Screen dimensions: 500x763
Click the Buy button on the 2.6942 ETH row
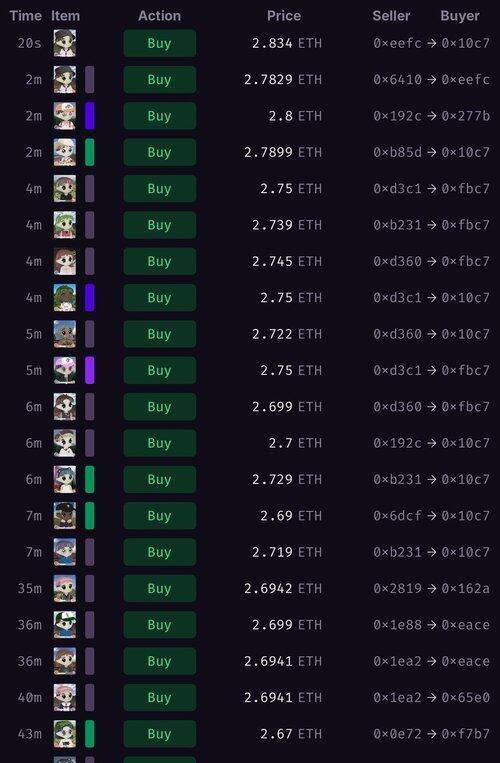[x=160, y=588]
